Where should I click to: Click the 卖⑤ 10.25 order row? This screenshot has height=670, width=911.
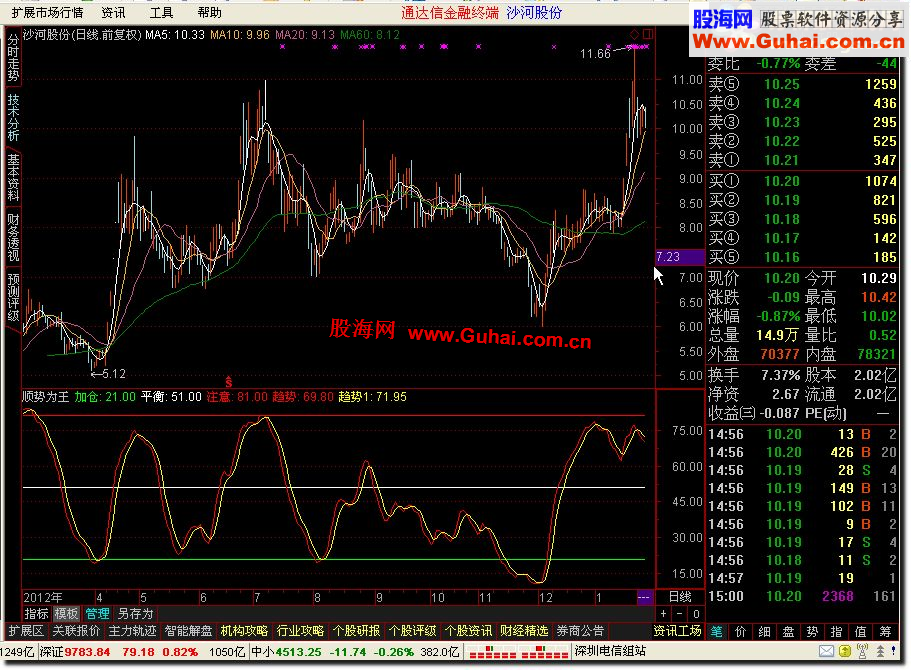coord(802,84)
